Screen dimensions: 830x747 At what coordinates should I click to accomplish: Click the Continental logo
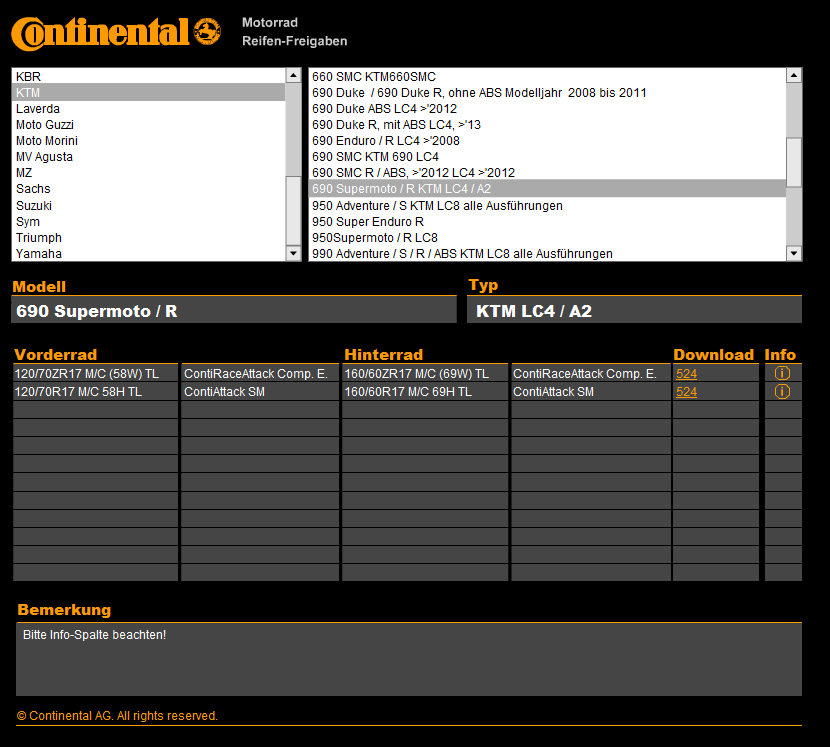pyautogui.click(x=116, y=33)
